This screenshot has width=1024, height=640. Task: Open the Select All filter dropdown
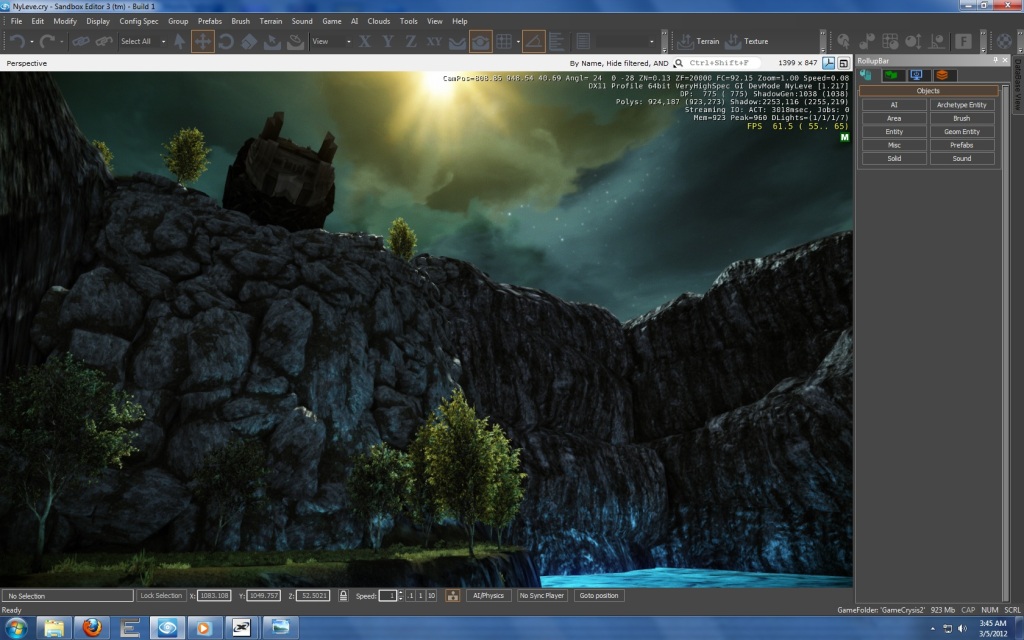click(139, 42)
